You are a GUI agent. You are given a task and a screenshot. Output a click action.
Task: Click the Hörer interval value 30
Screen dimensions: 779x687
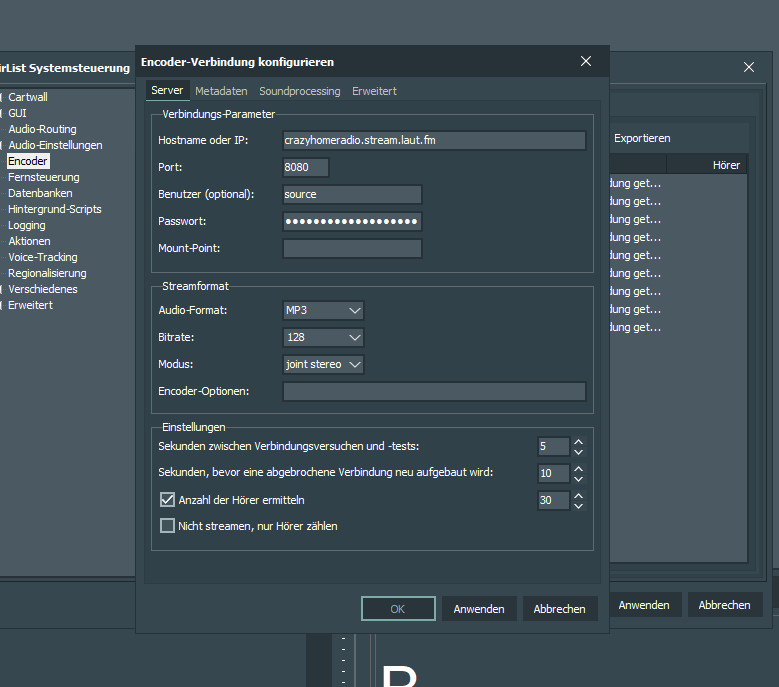[553, 500]
